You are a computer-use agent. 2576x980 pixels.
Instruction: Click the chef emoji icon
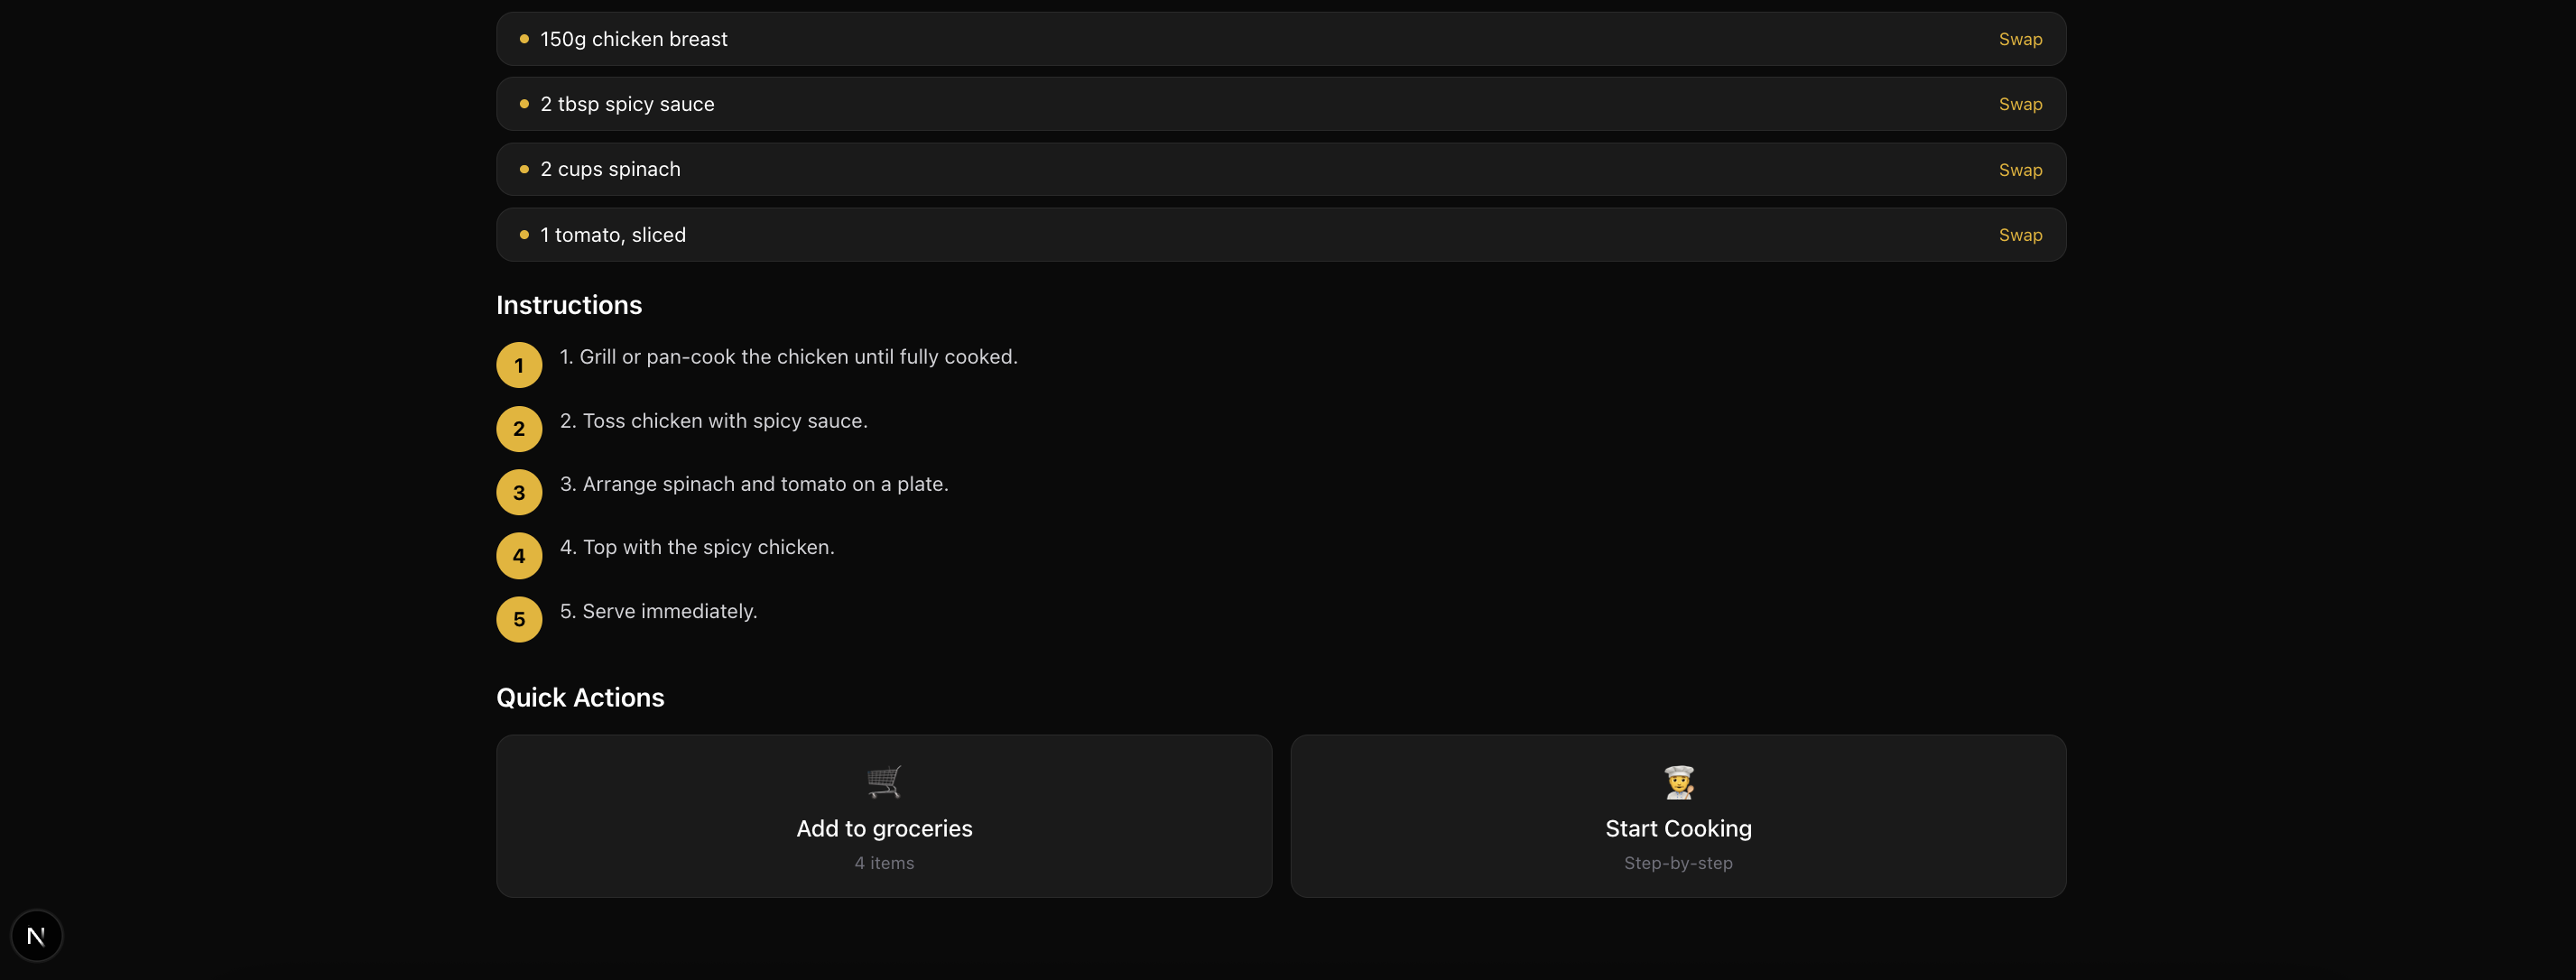pyautogui.click(x=1678, y=781)
